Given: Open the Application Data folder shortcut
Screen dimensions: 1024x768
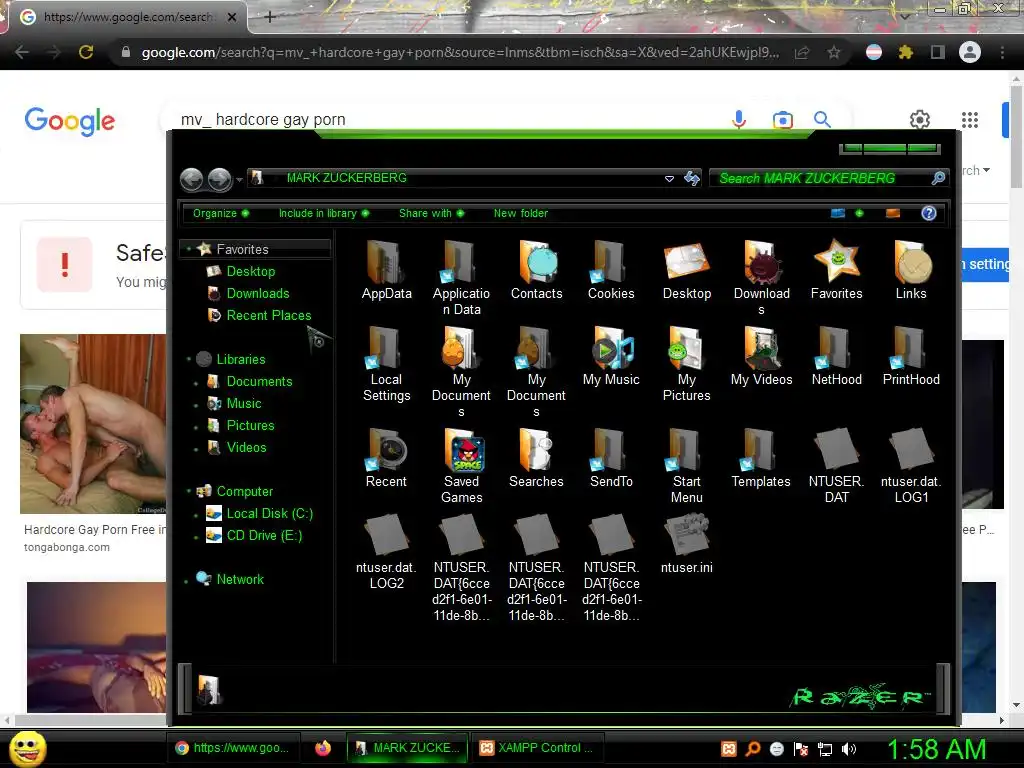Looking at the screenshot, I should (x=461, y=278).
